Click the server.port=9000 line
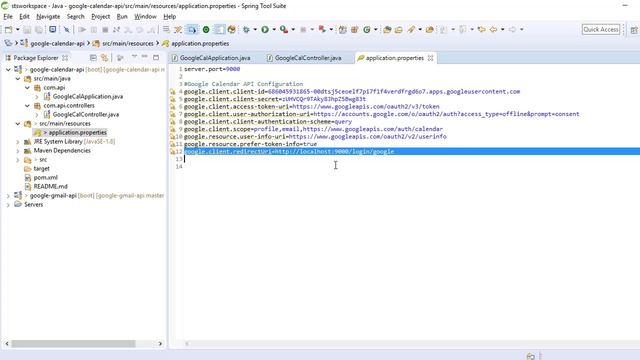The height and width of the screenshot is (360, 640). [212, 69]
